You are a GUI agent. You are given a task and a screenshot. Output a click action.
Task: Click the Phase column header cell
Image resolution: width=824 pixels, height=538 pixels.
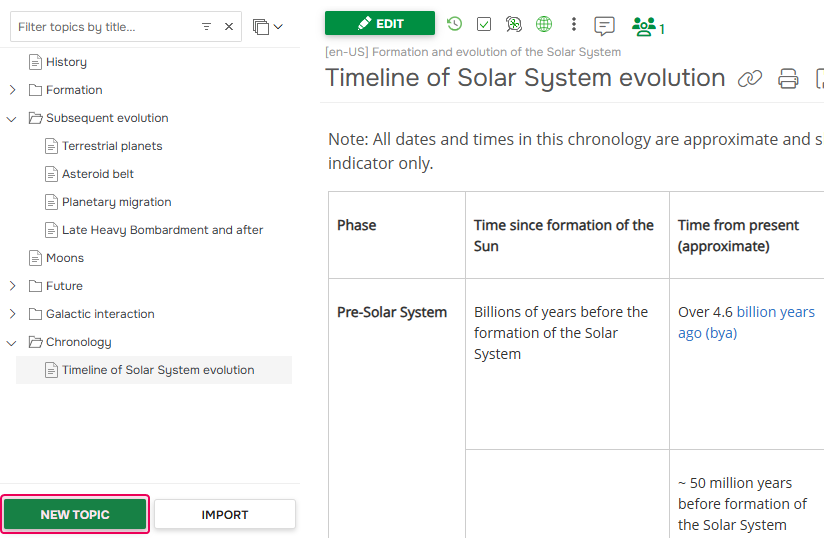click(x=397, y=235)
